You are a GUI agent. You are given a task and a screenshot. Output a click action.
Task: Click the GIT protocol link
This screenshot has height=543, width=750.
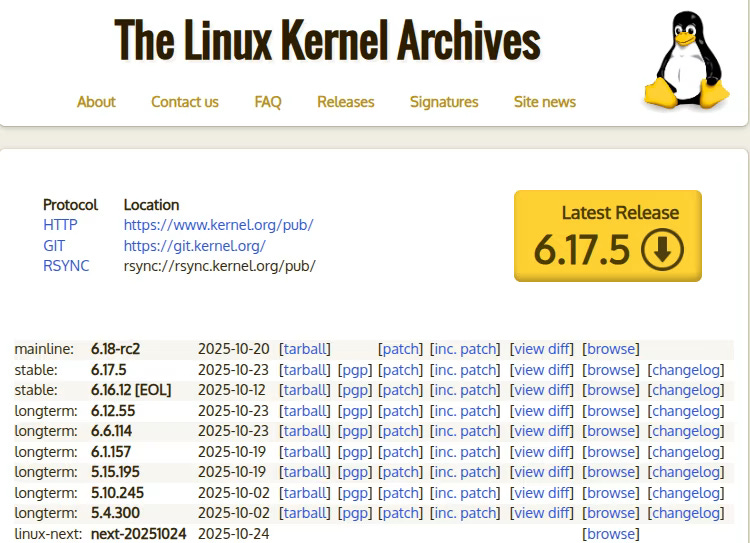click(x=54, y=246)
